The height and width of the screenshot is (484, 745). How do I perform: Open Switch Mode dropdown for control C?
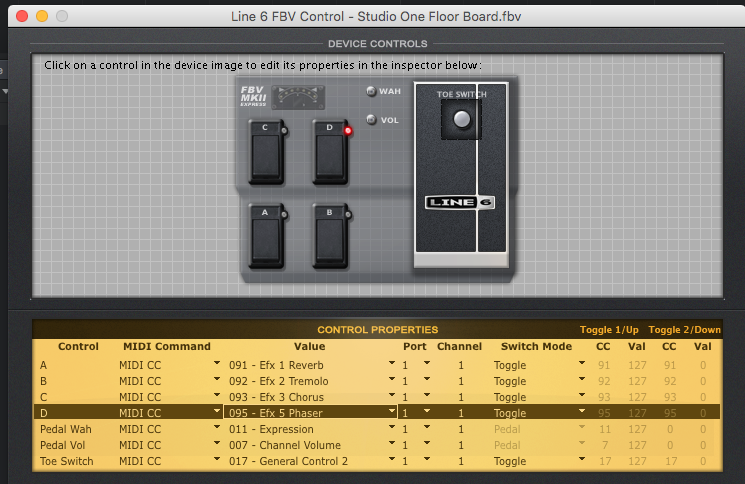pos(582,395)
